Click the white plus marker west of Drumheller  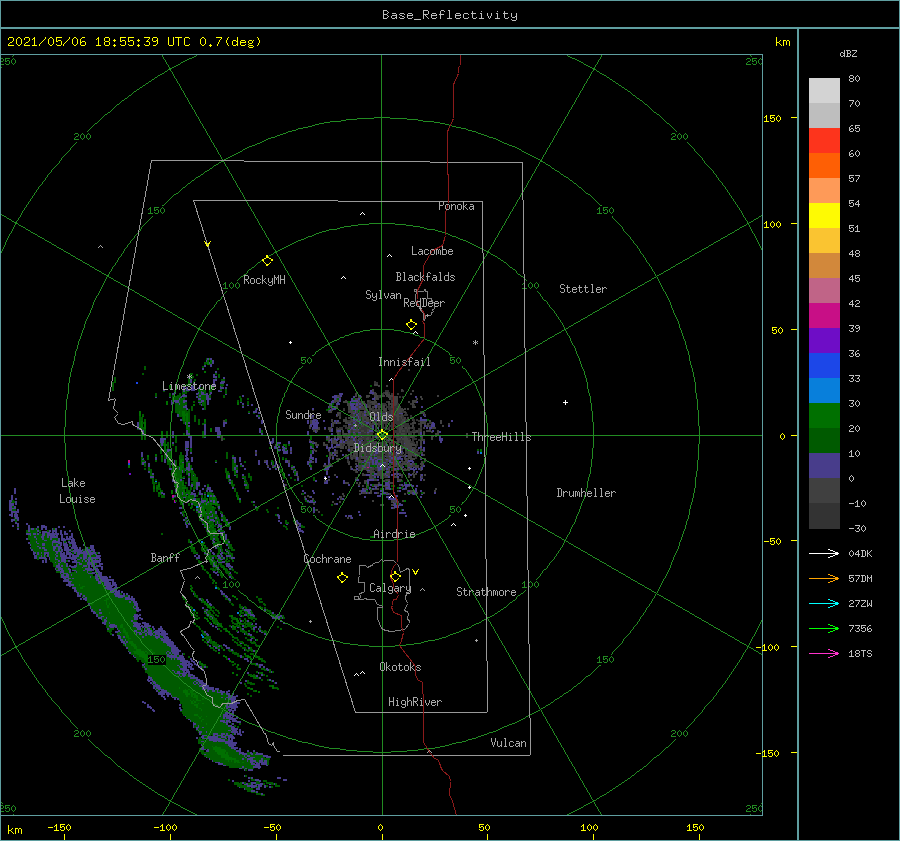click(565, 402)
